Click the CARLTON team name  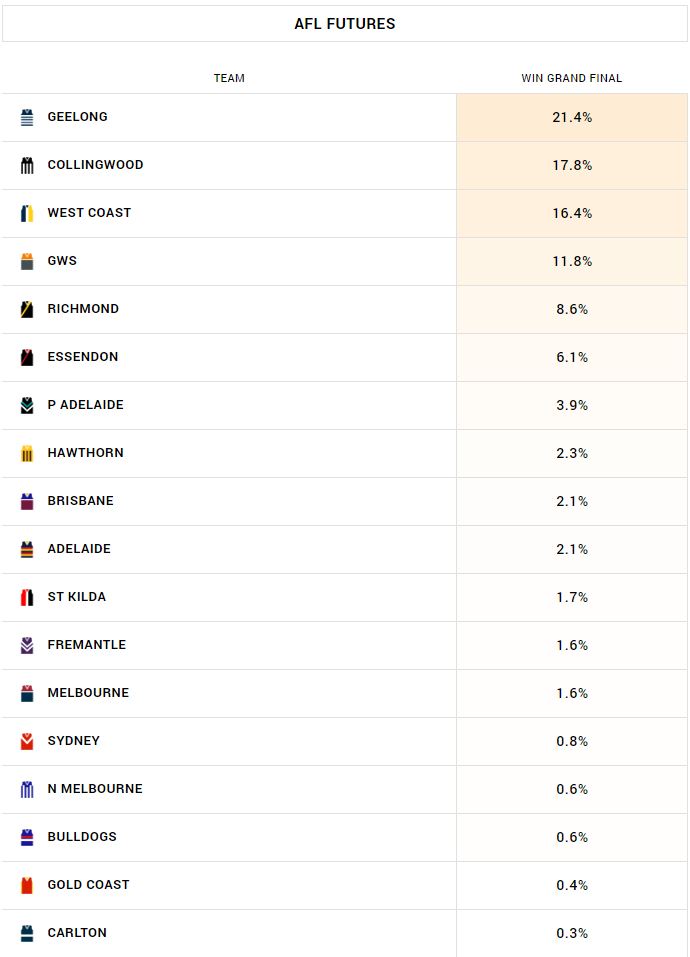(77, 933)
